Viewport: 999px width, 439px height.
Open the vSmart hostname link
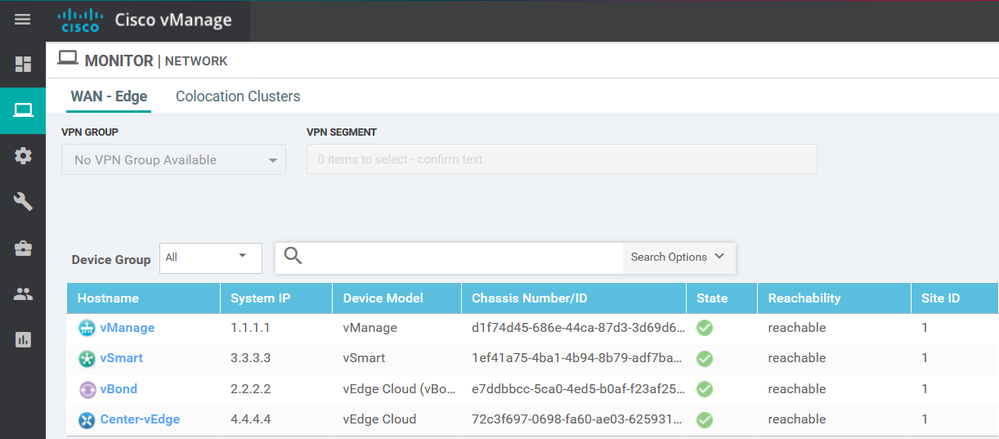(x=121, y=358)
